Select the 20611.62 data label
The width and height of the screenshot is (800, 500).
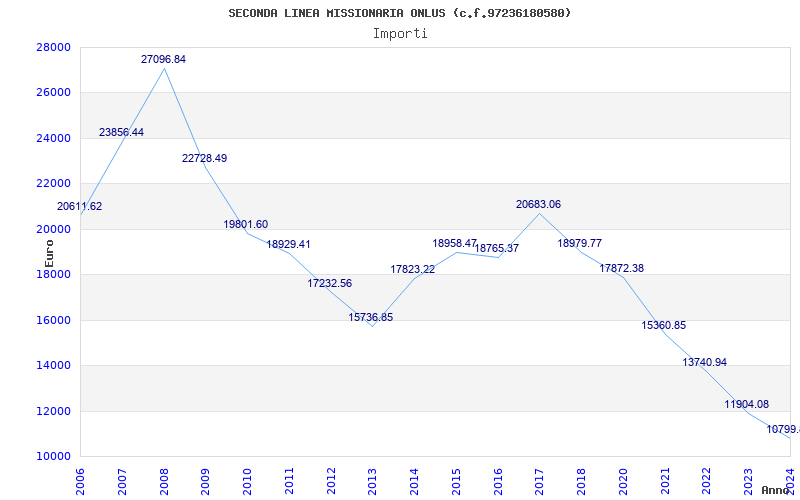tap(80, 207)
